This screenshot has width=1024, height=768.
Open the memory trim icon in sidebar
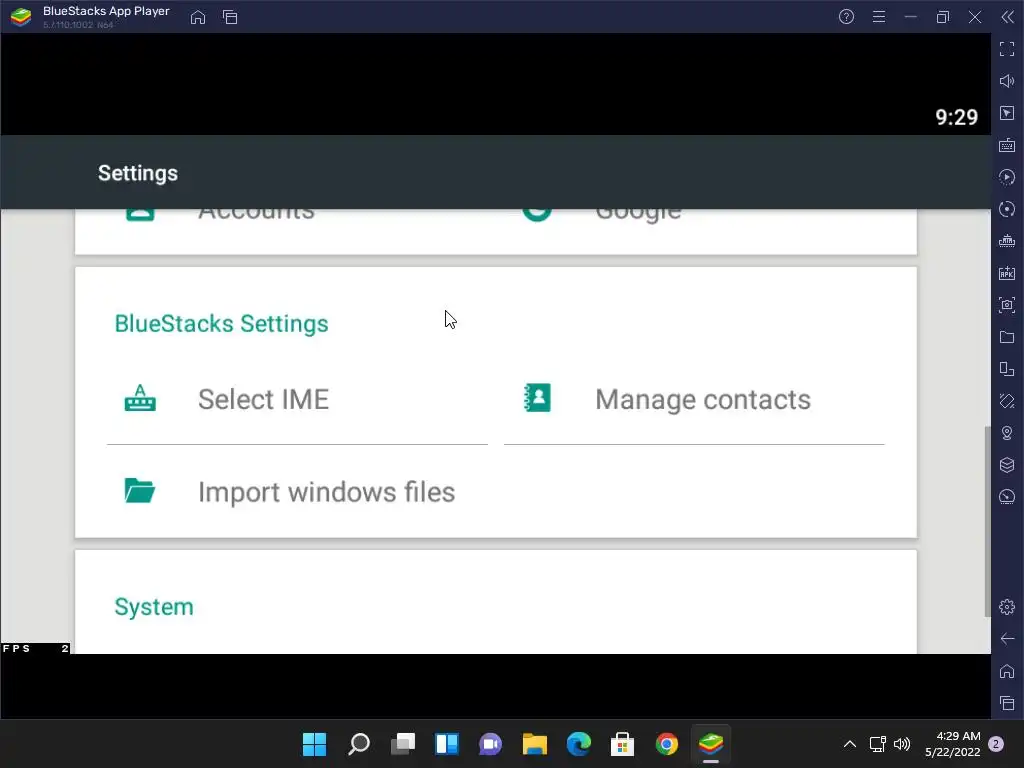(x=1007, y=241)
